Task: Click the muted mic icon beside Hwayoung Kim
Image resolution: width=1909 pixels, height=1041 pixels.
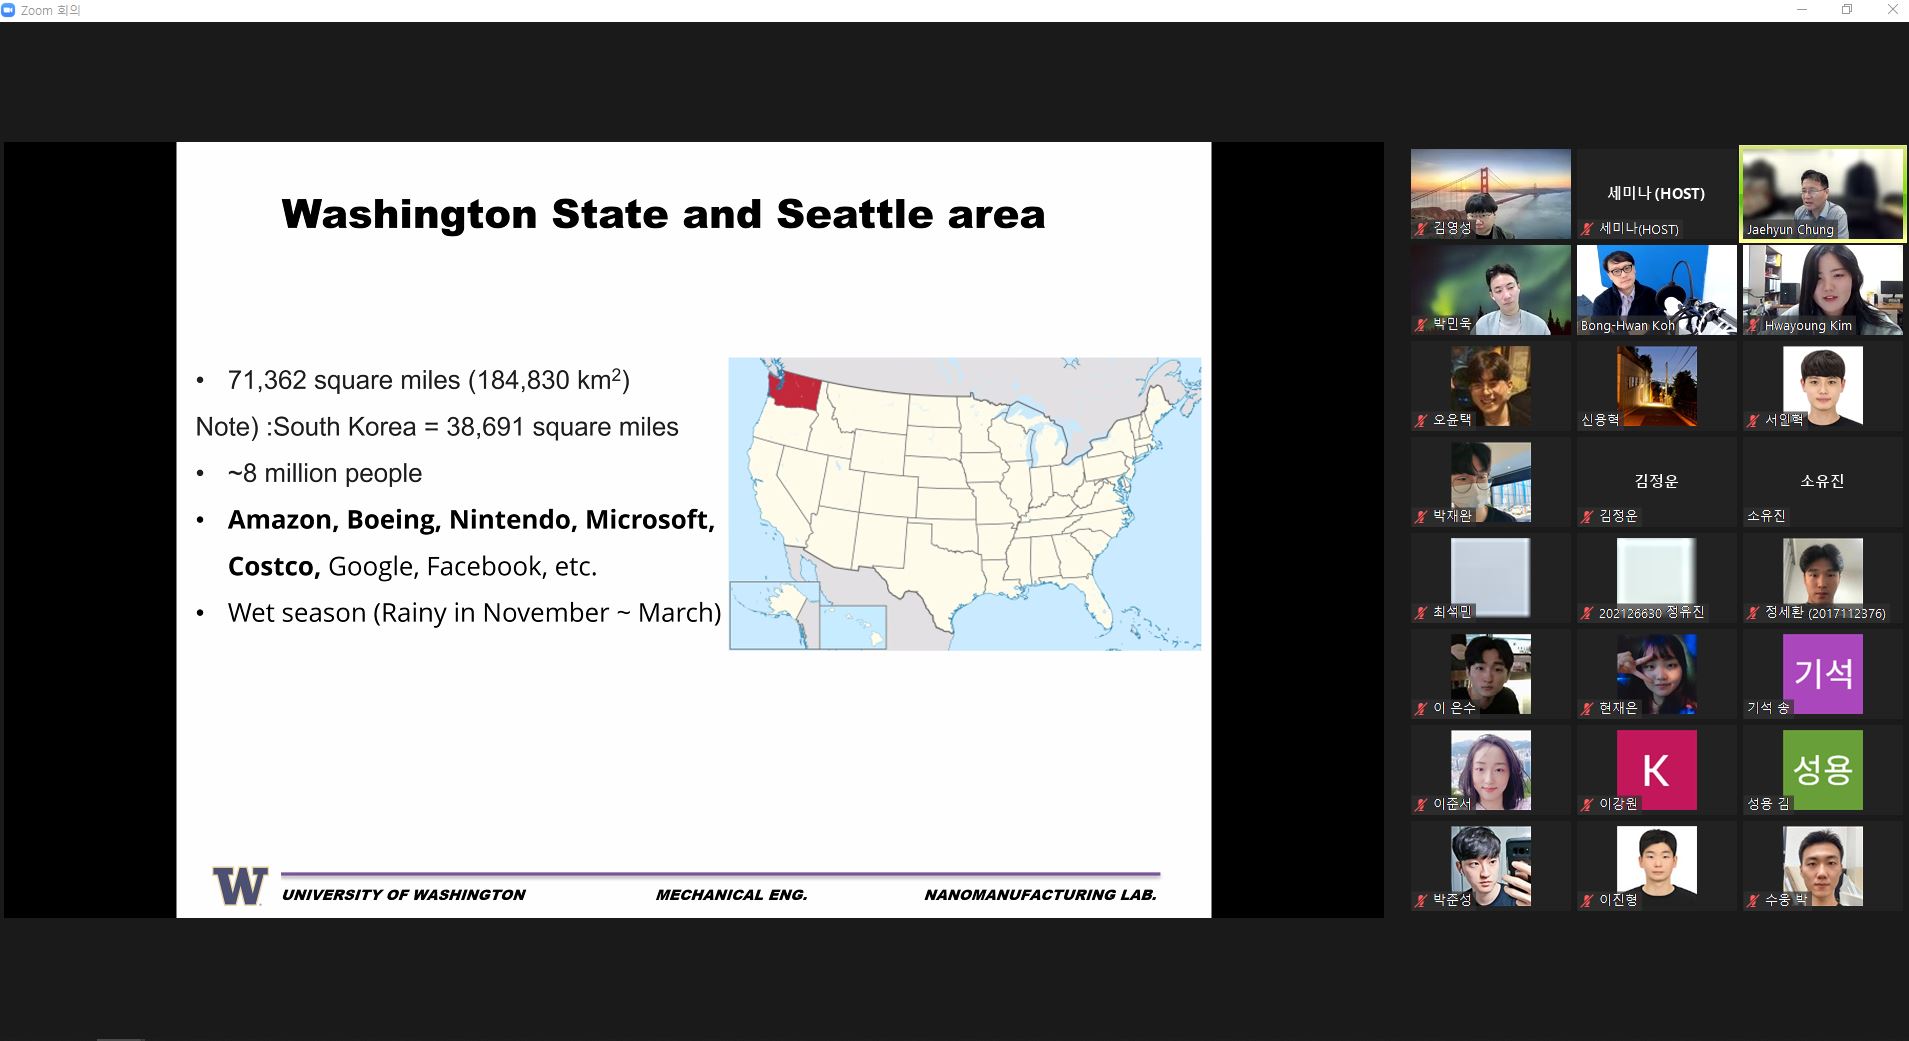Action: tap(1753, 326)
